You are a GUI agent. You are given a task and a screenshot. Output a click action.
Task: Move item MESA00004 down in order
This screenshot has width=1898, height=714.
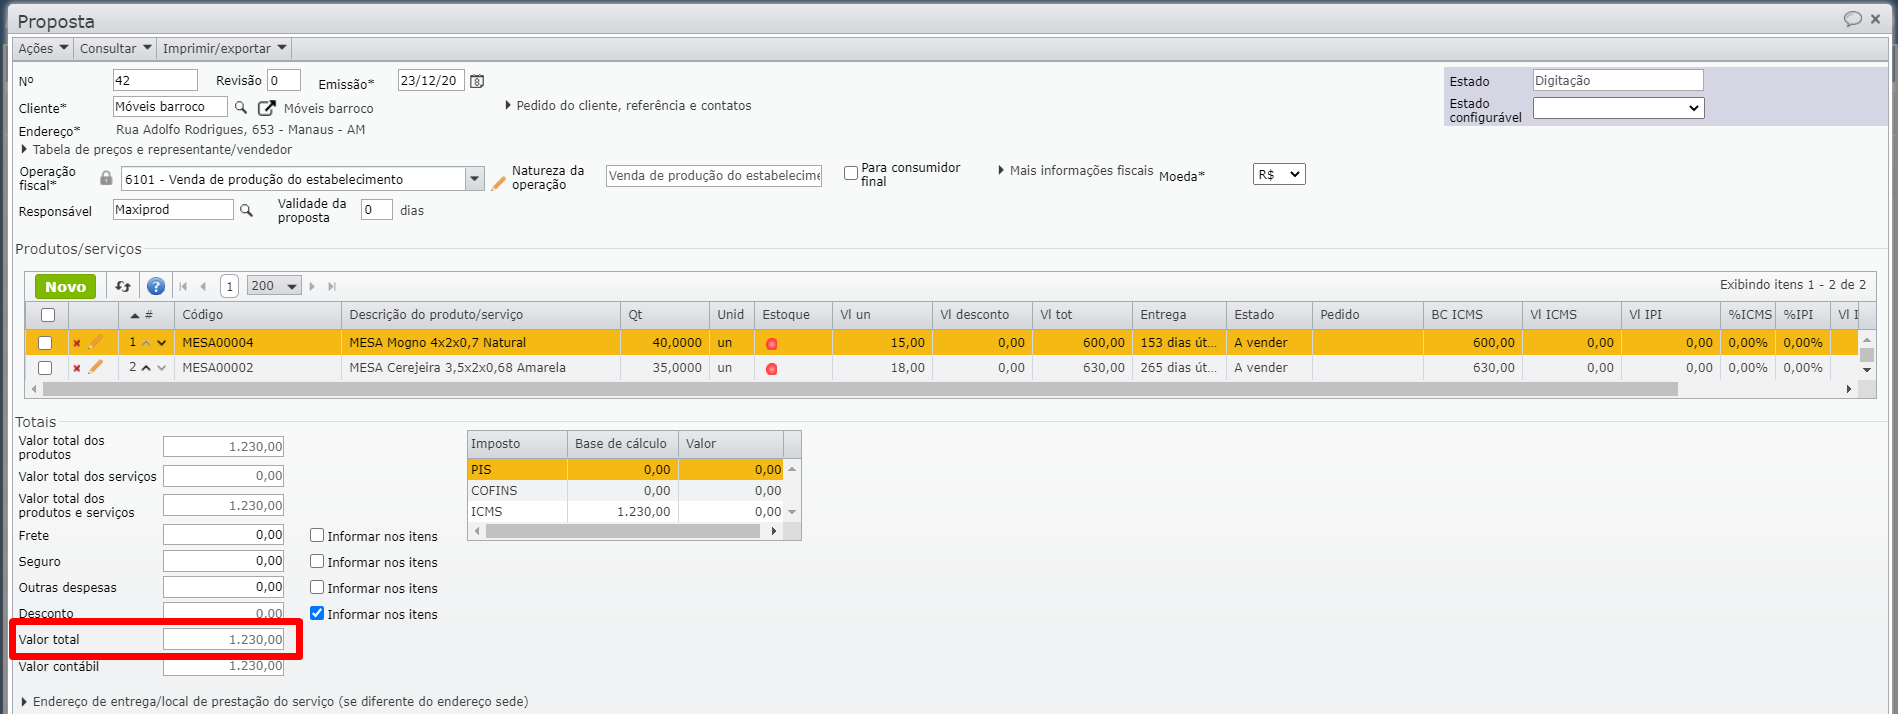161,343
